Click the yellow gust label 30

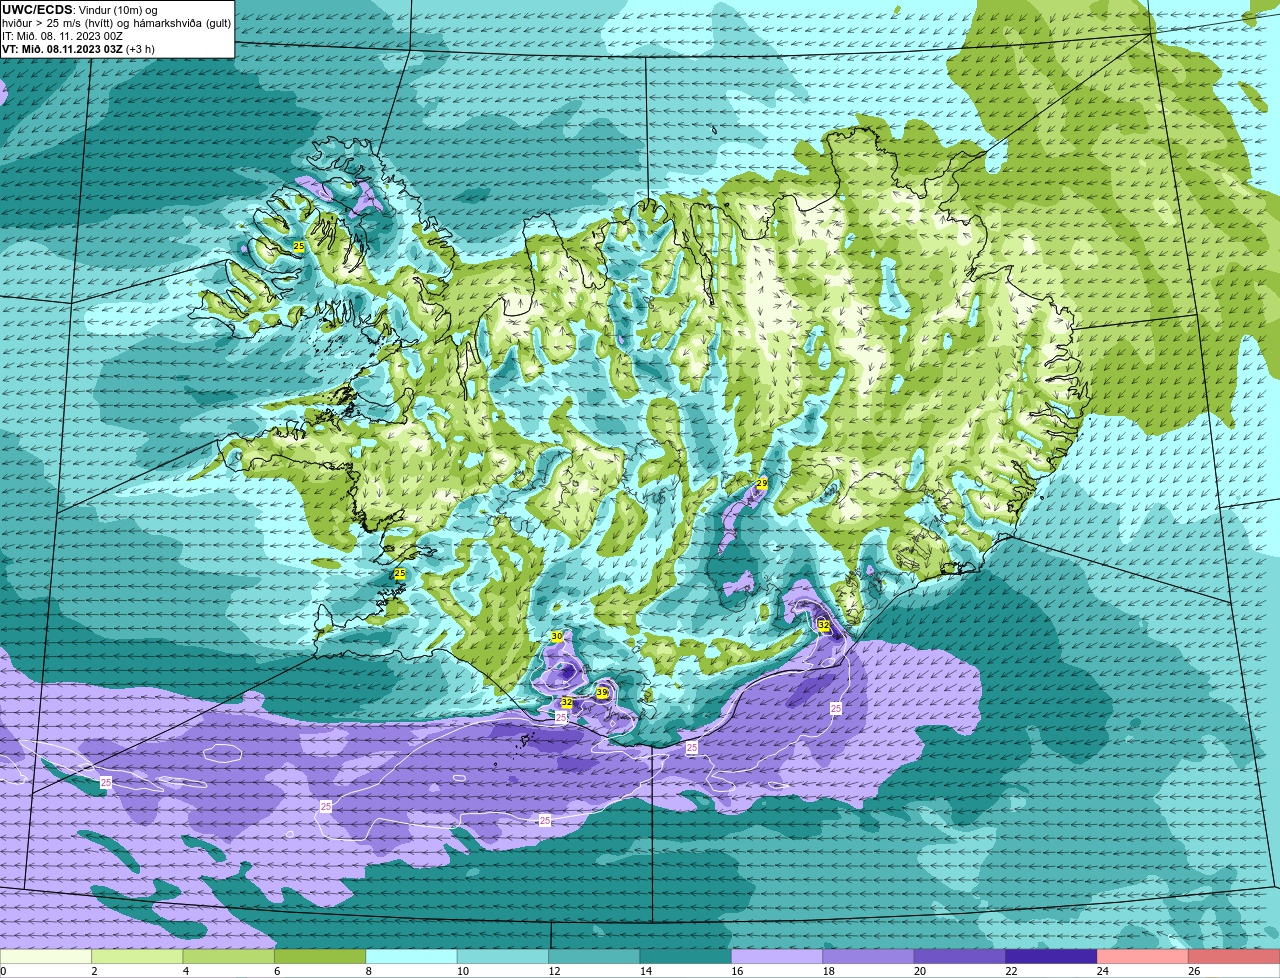557,636
